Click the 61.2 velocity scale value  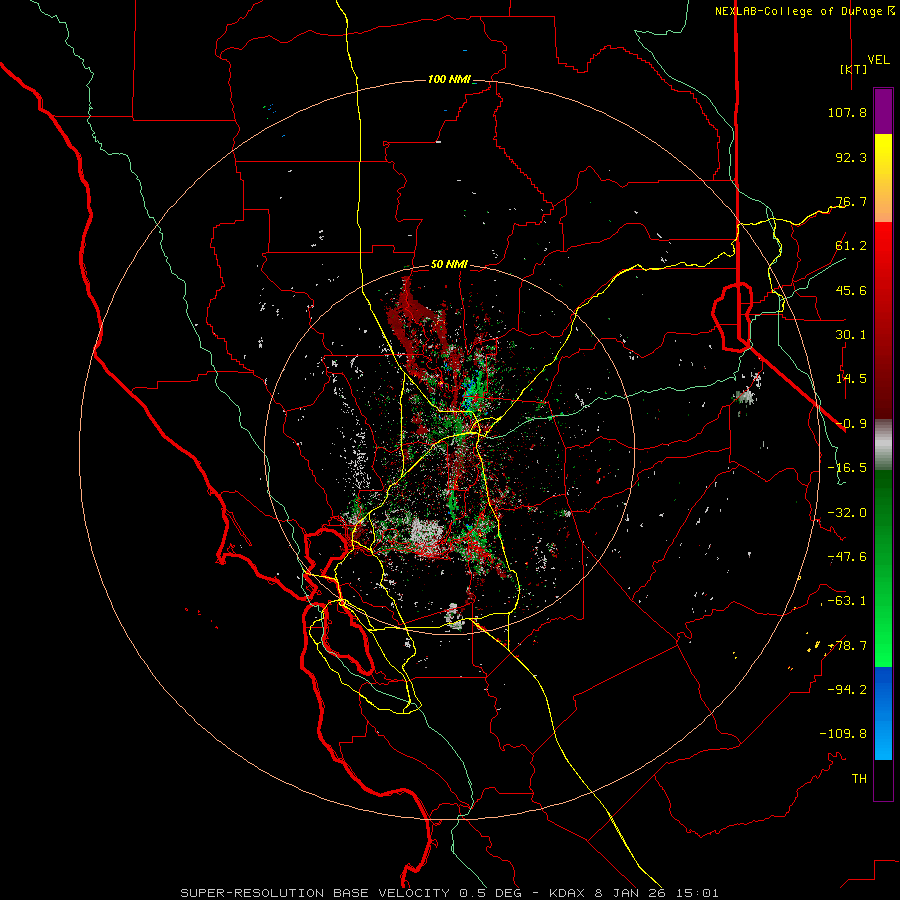[x=851, y=246]
